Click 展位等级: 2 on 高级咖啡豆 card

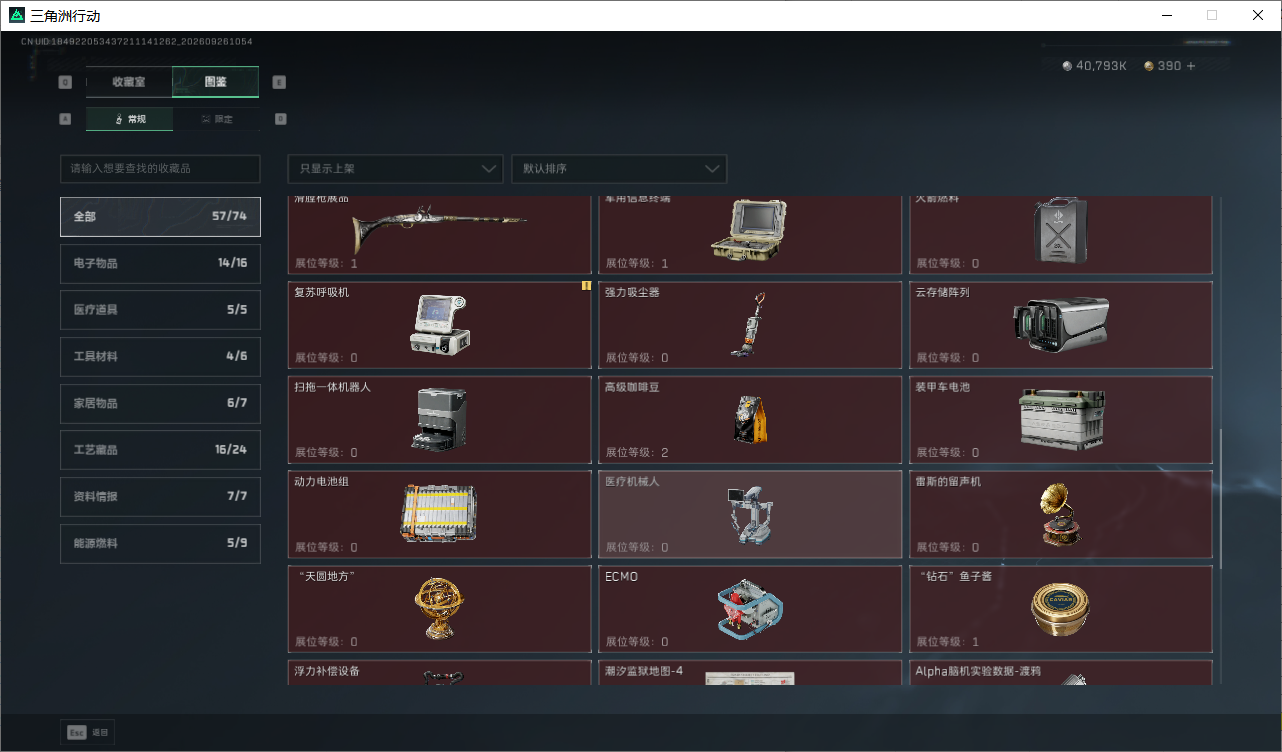pos(636,453)
